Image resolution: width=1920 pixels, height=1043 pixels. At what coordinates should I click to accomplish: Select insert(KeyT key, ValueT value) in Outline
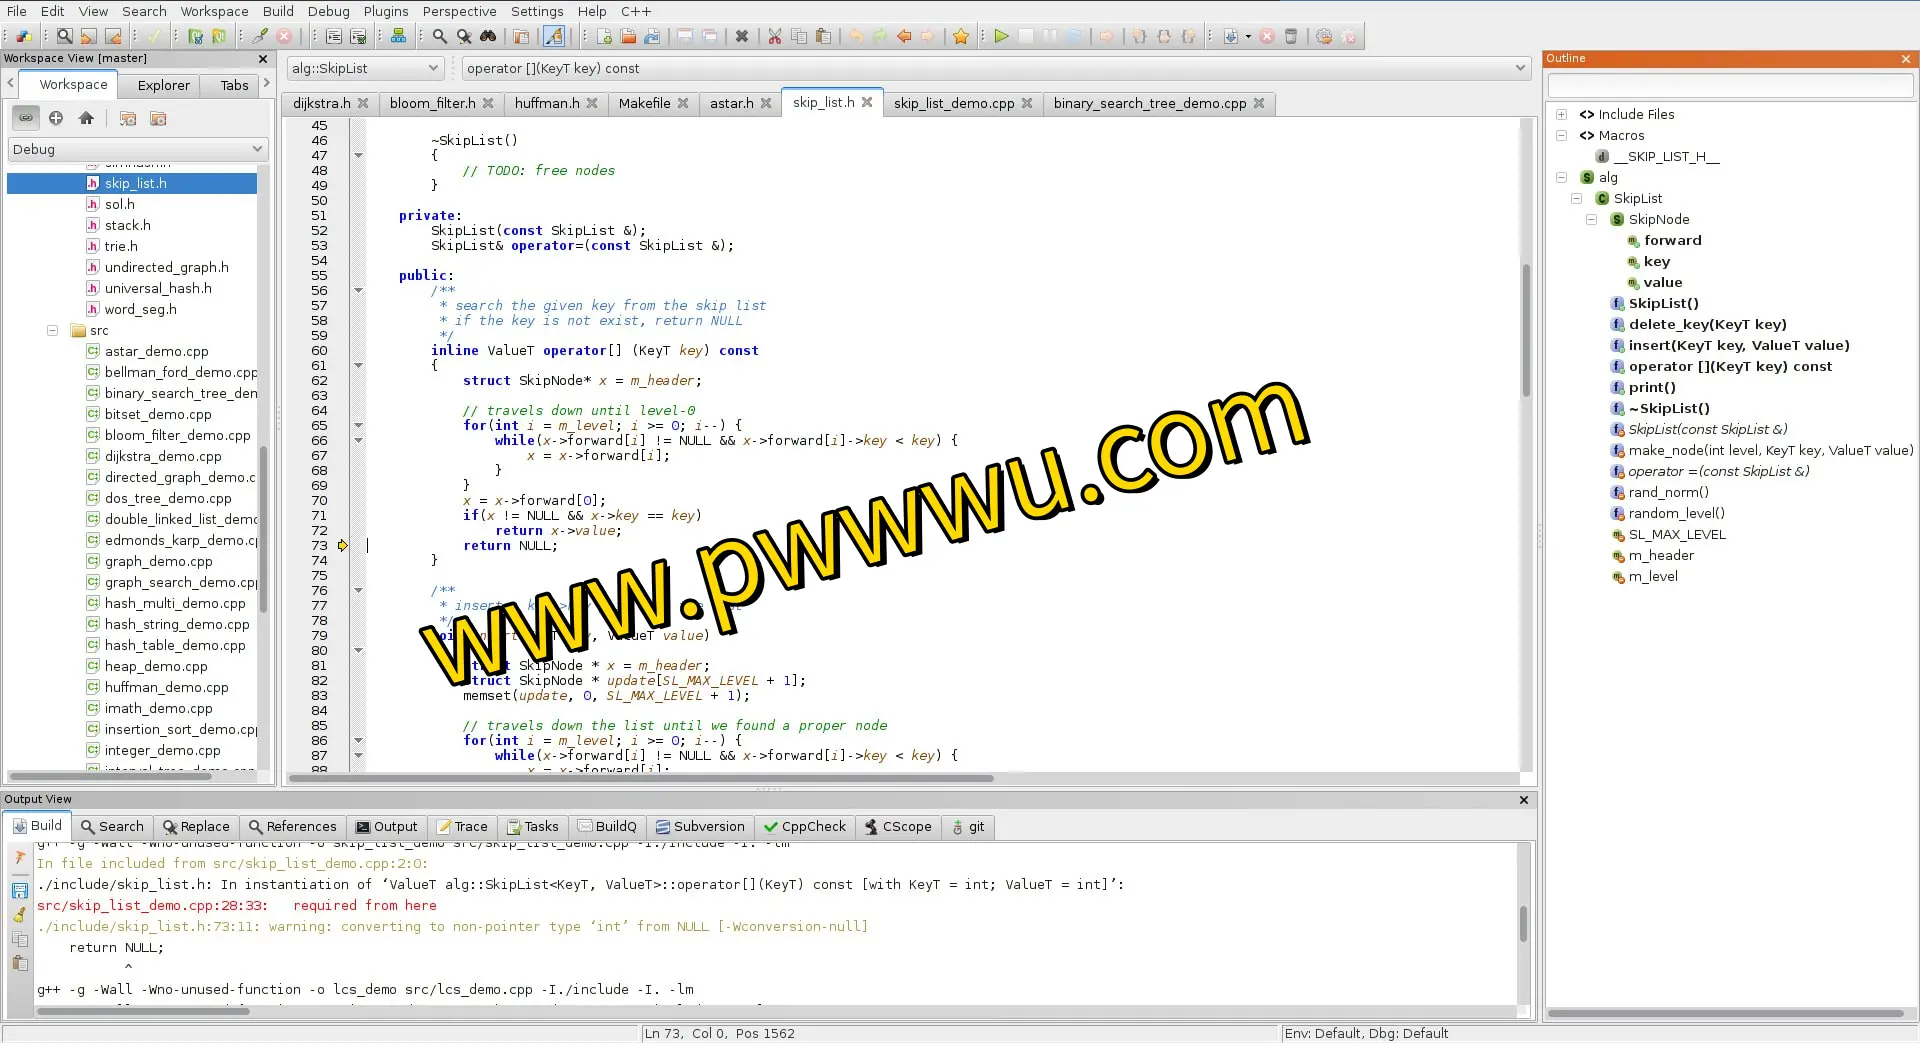[x=1738, y=346]
